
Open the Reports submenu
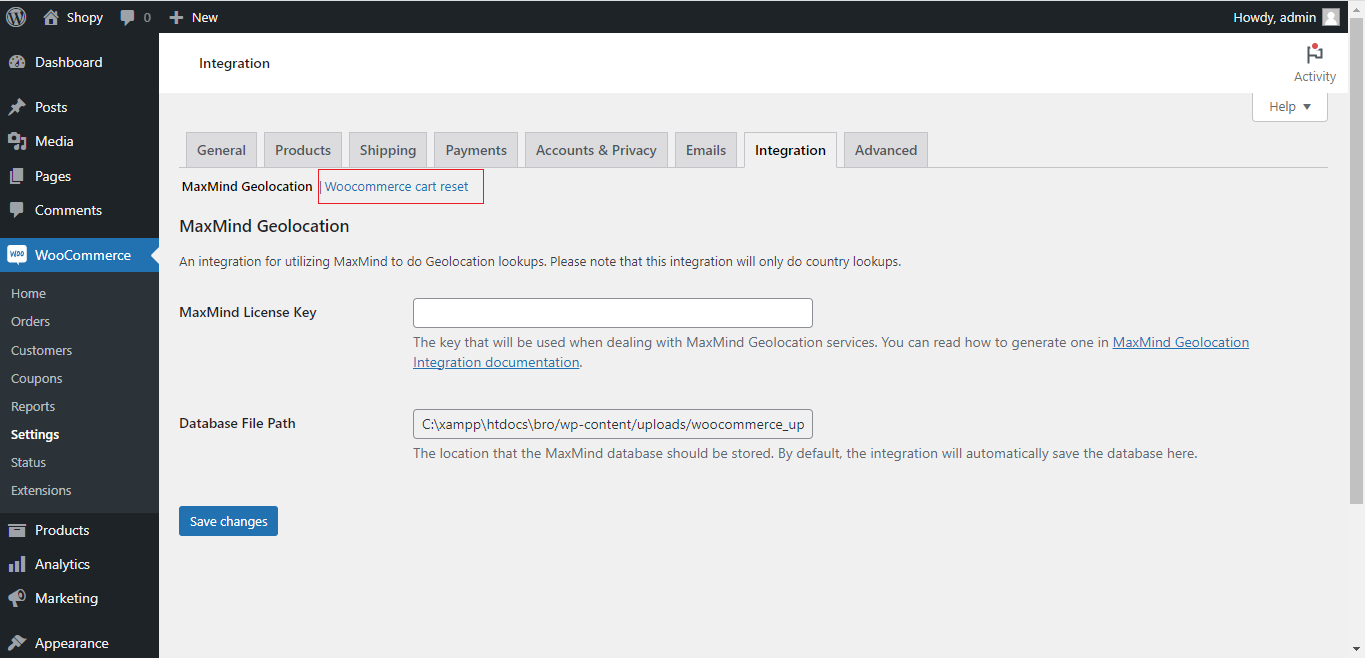click(33, 406)
